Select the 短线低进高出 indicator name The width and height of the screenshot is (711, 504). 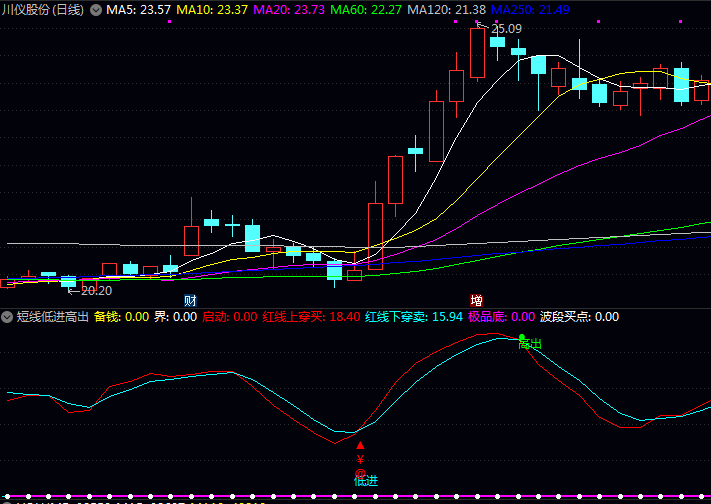[52, 317]
